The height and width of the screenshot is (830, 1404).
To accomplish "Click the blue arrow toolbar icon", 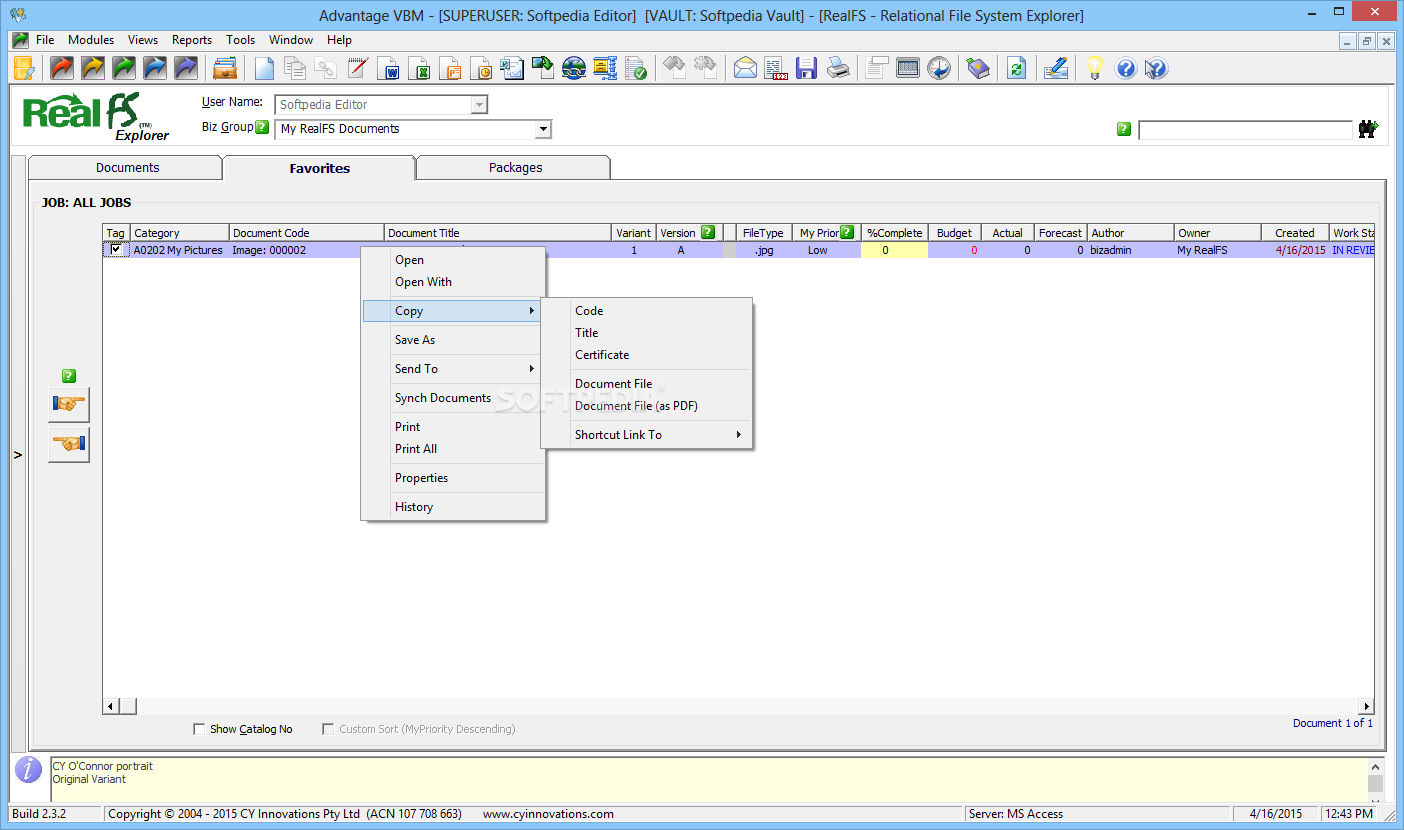I will [155, 68].
